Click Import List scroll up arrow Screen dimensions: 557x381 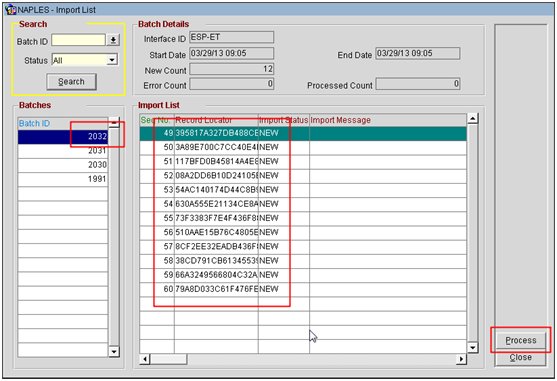472,119
